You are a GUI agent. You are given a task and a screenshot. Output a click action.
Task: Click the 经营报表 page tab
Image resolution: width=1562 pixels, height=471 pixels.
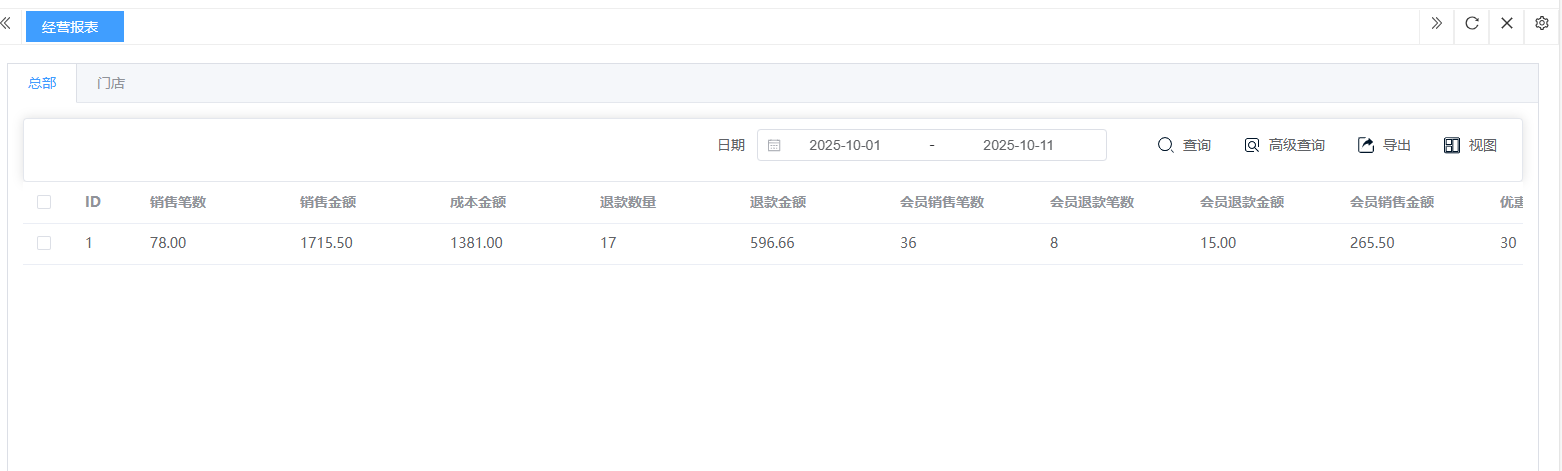pyautogui.click(x=74, y=27)
